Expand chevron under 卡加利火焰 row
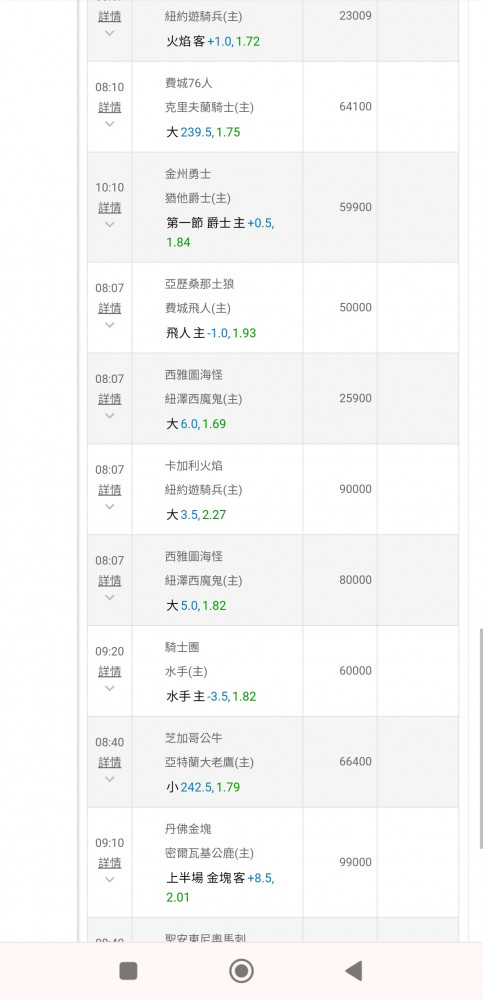483x1000 pixels. point(110,506)
